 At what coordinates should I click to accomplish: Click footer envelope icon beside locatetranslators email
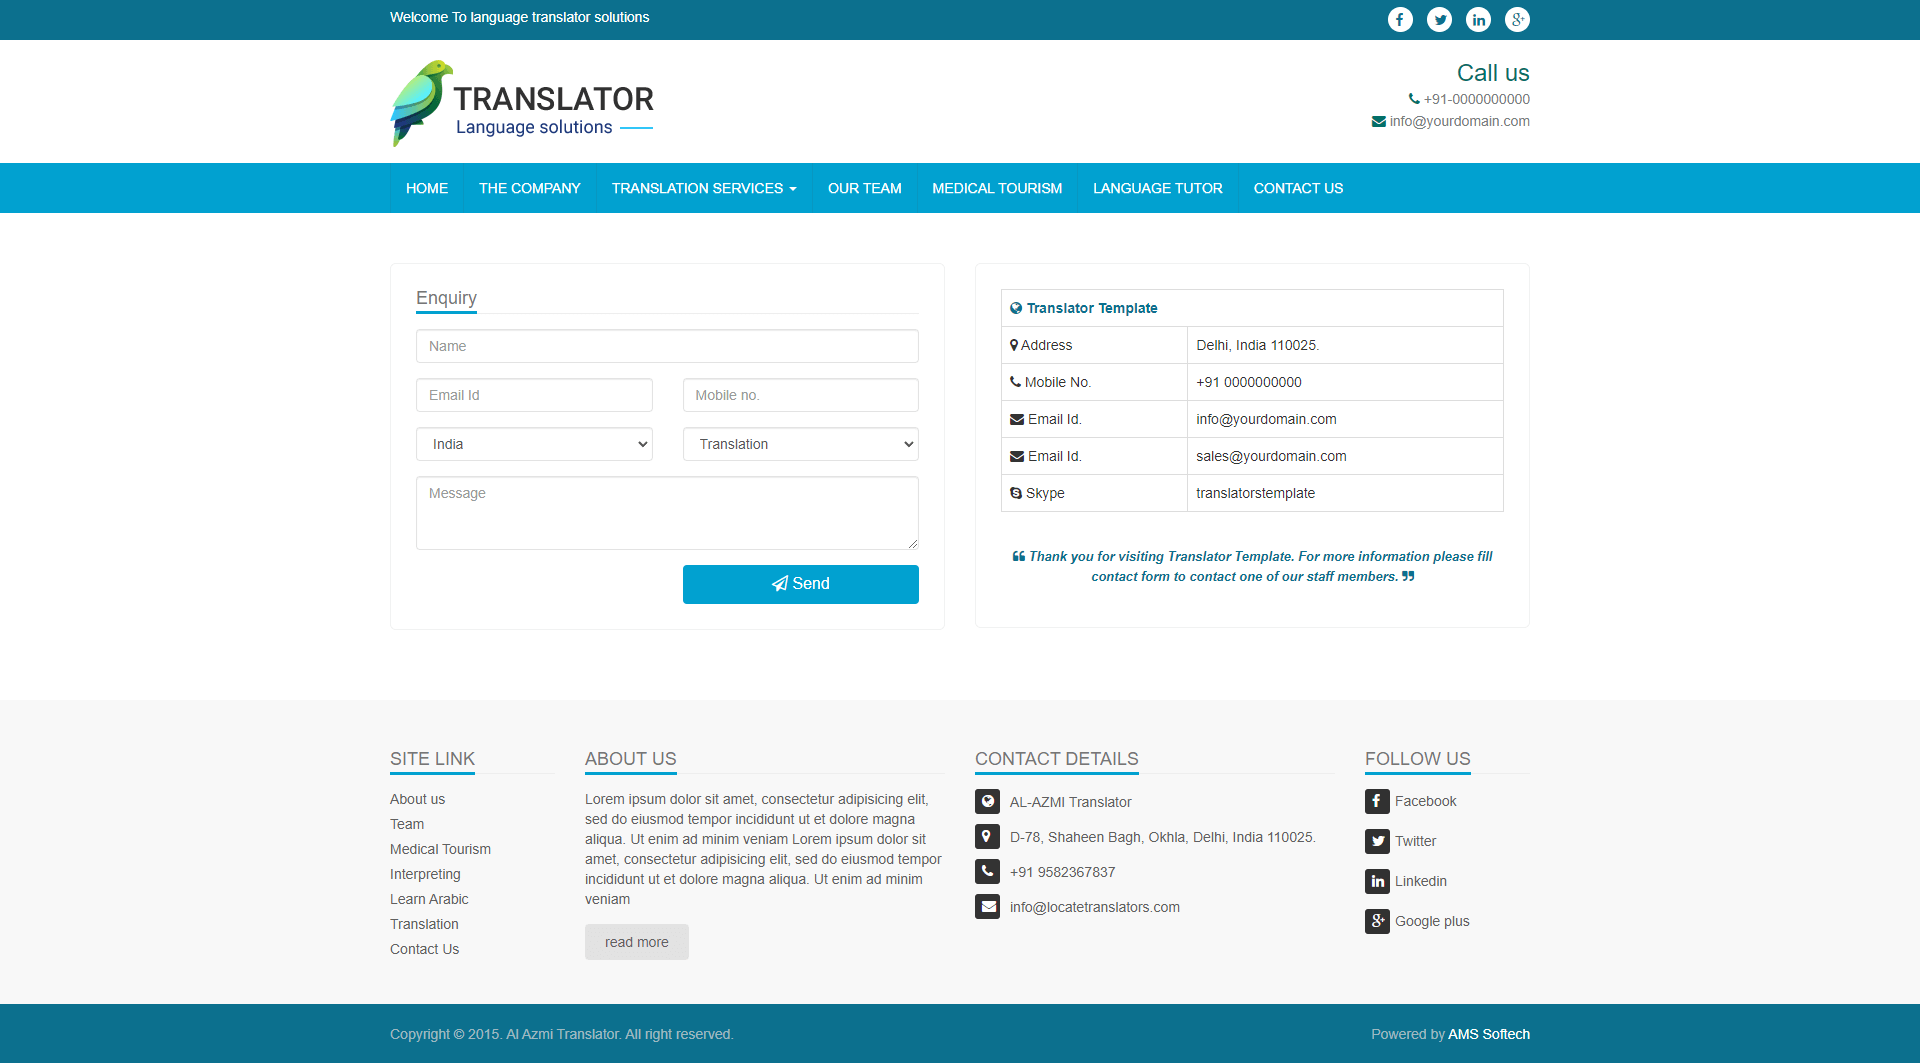point(988,907)
